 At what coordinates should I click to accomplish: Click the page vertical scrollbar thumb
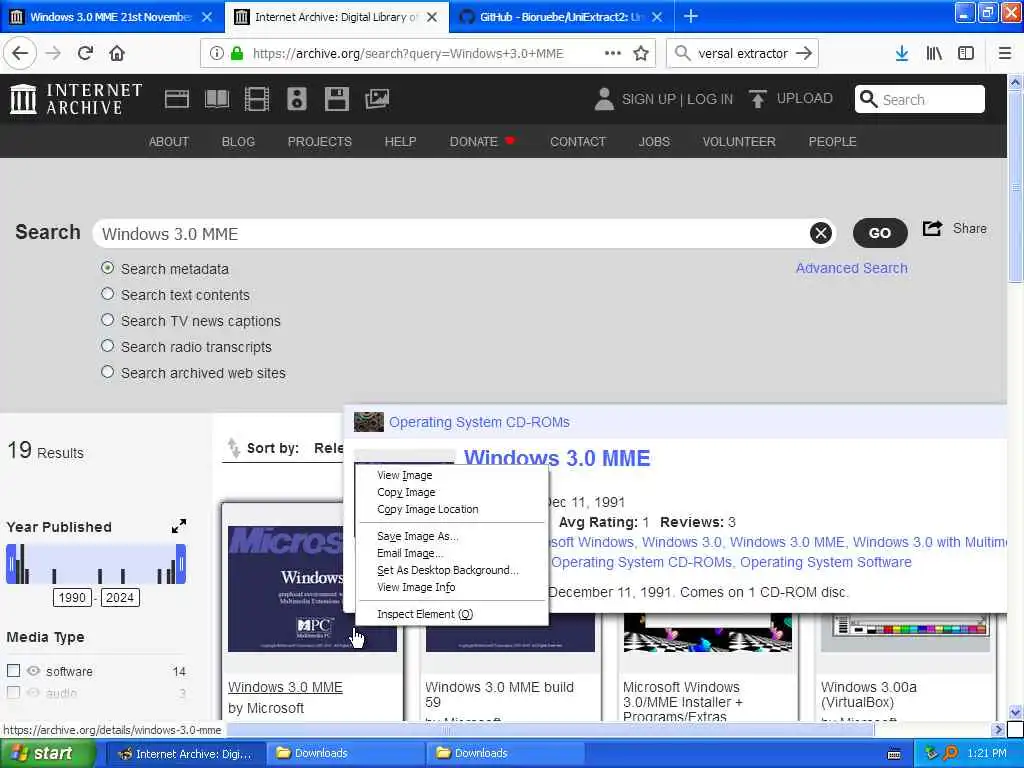[x=1015, y=189]
